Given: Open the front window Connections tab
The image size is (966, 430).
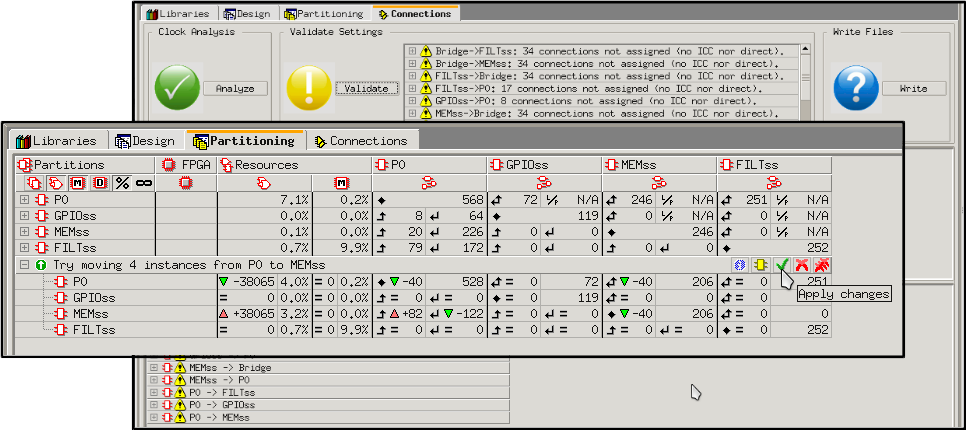Looking at the screenshot, I should pyautogui.click(x=362, y=140).
